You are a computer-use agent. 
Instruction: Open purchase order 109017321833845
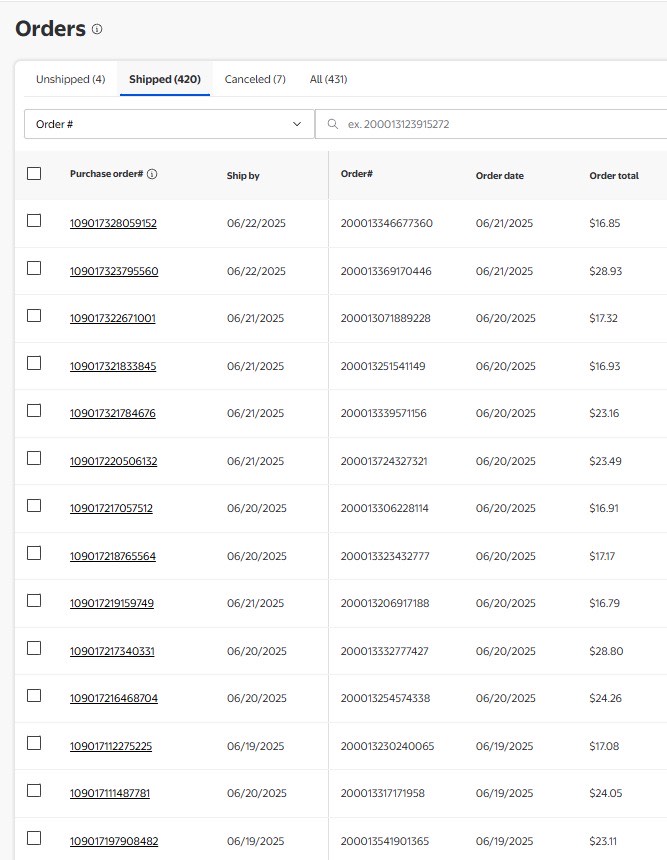(x=113, y=366)
